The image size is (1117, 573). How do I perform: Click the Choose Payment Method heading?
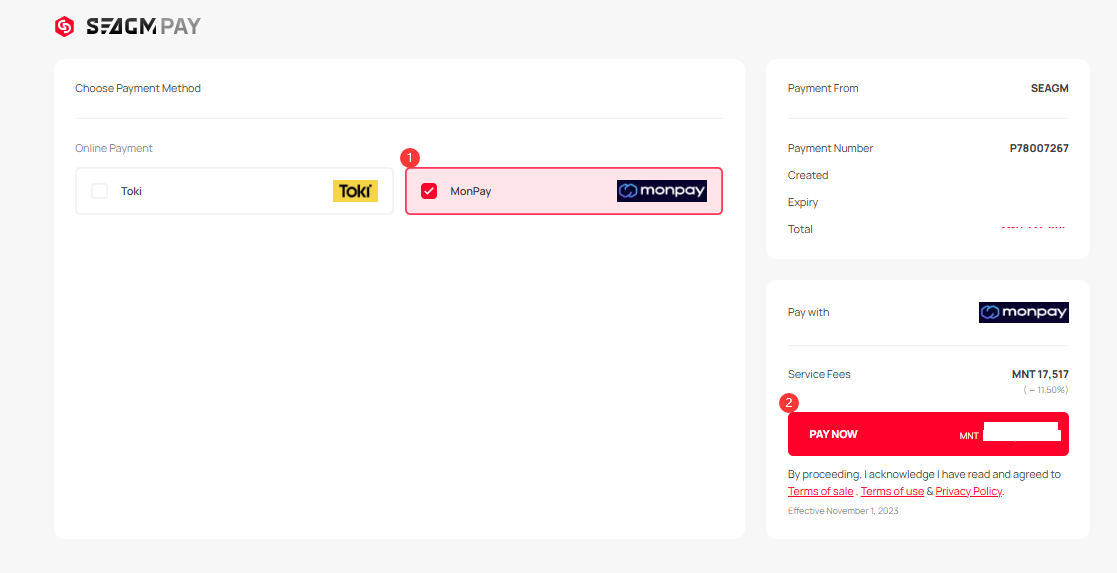[x=138, y=88]
